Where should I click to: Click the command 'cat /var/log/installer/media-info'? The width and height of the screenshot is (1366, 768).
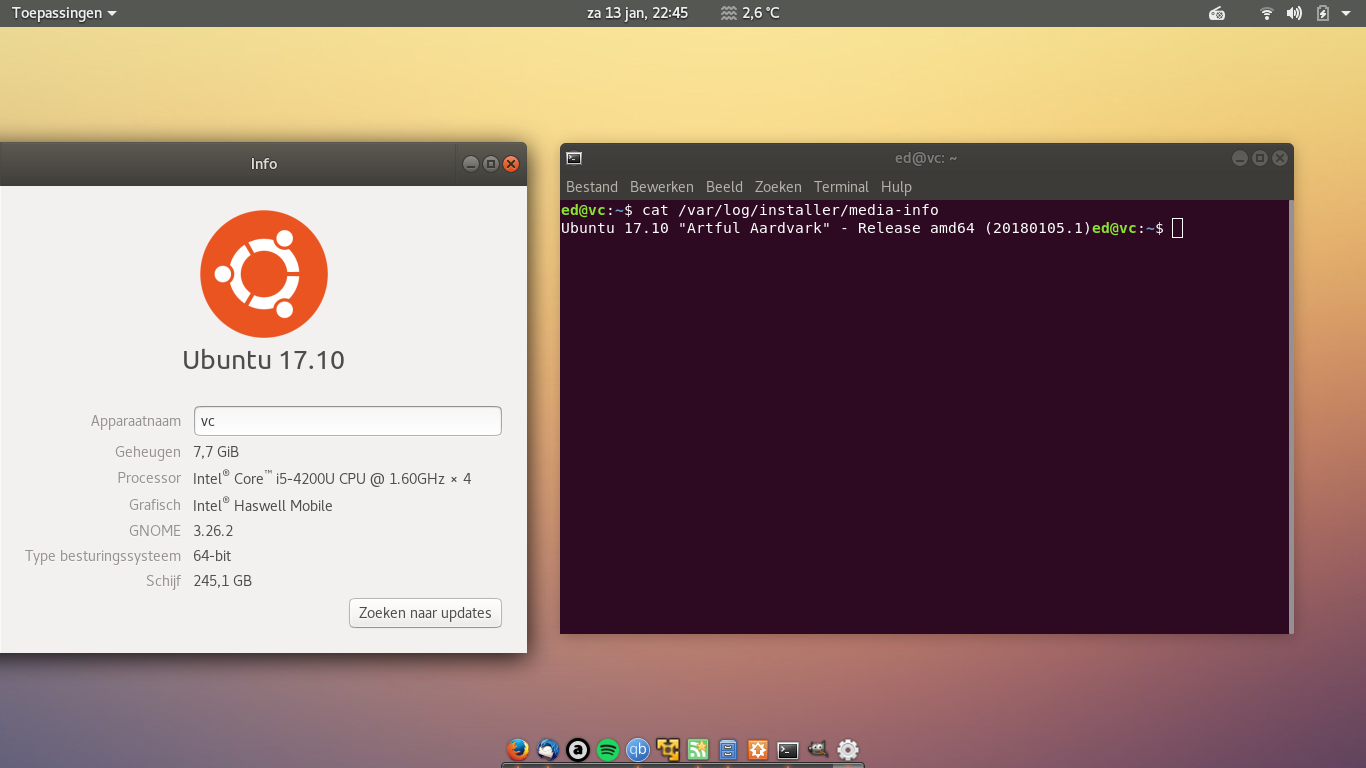coord(790,210)
